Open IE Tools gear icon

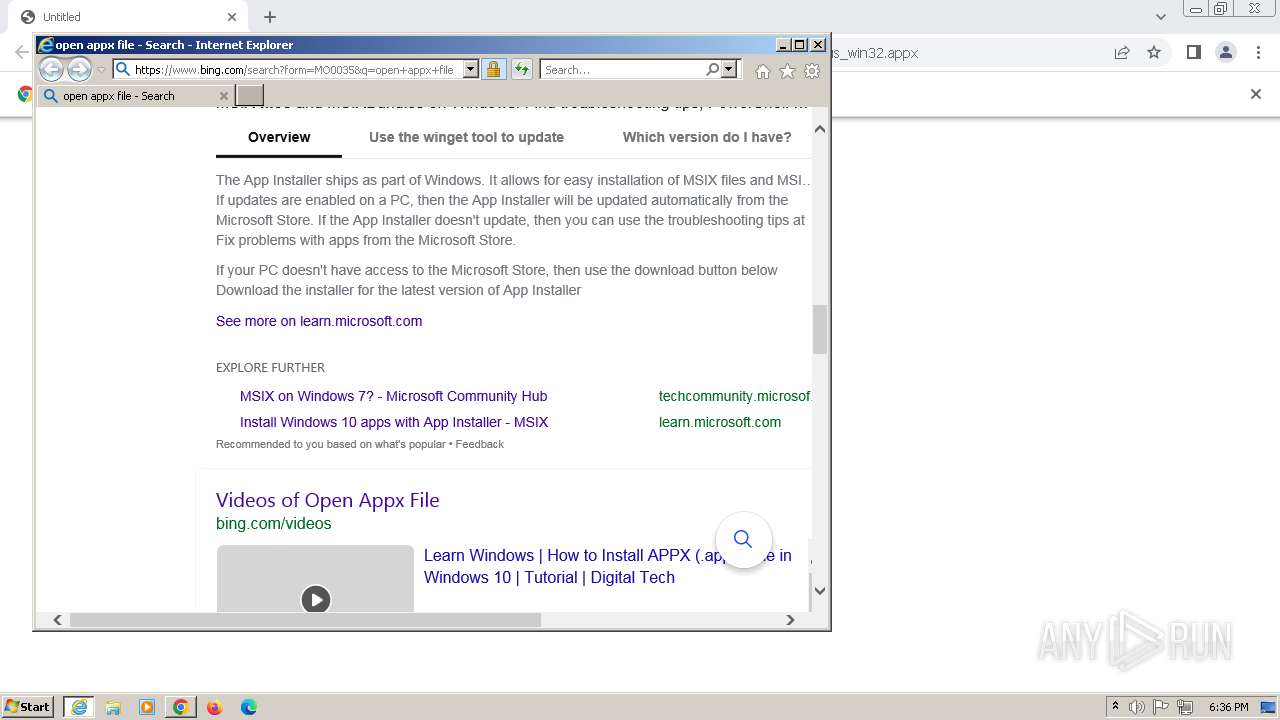click(x=812, y=71)
